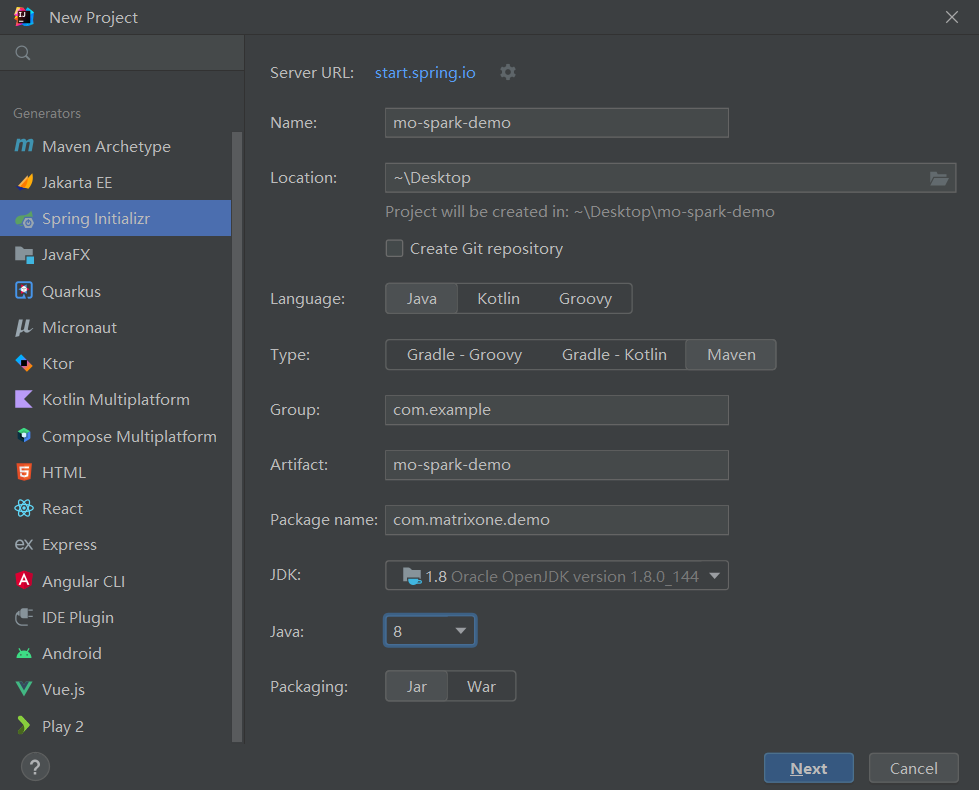The width and height of the screenshot is (979, 790).
Task: Click the Vue.js V icon
Action: point(24,689)
